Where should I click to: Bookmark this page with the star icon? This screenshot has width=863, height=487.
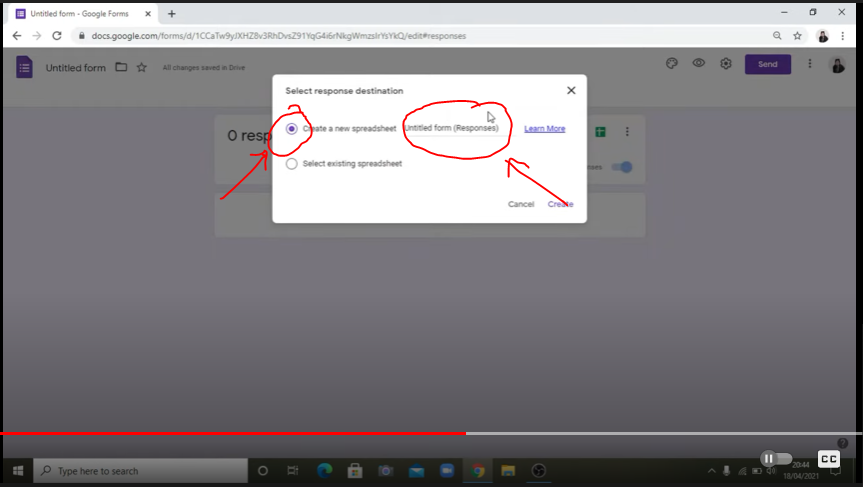tap(797, 36)
